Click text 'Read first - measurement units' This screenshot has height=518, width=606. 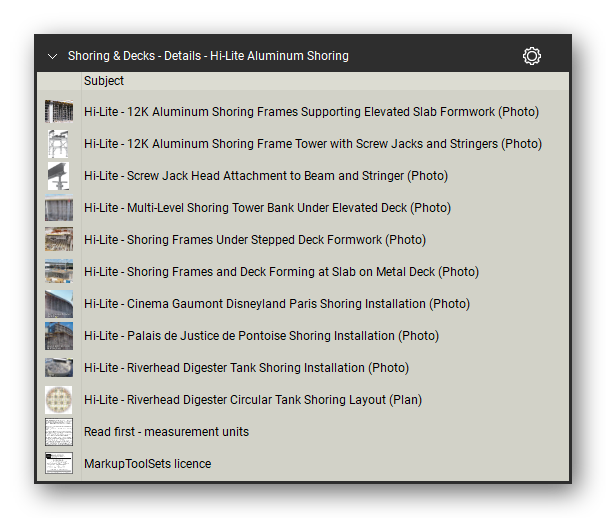tap(167, 432)
